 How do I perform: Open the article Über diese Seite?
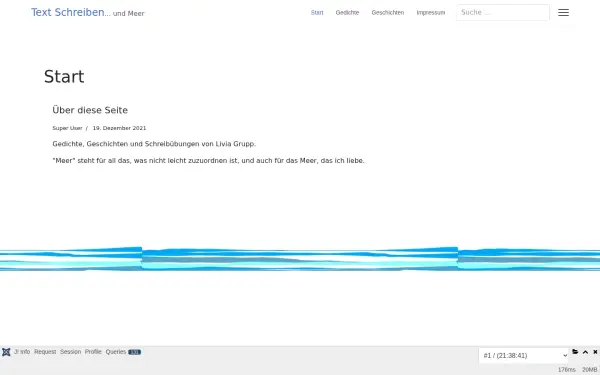click(90, 110)
